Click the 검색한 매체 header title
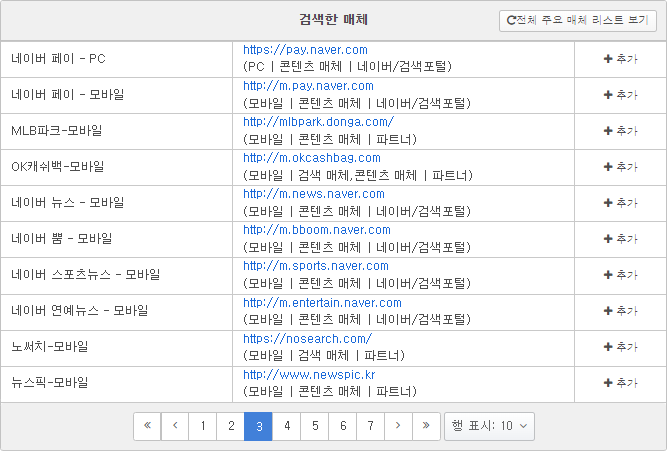The width and height of the screenshot is (667, 451). (x=333, y=20)
